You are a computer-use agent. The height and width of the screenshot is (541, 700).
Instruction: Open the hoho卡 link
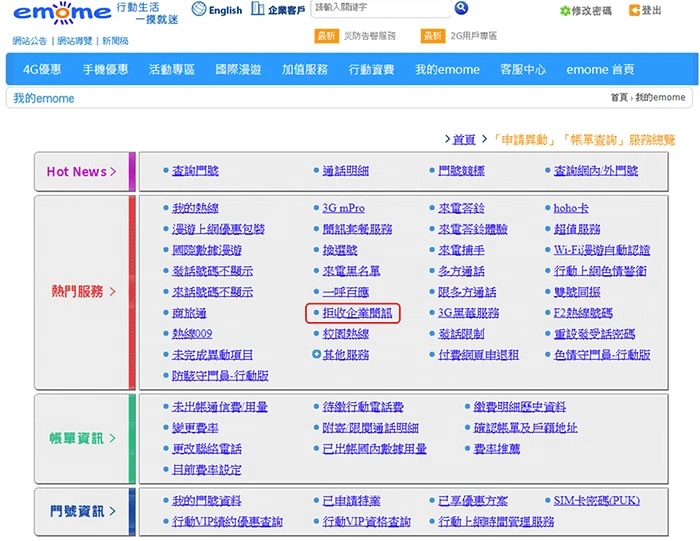point(571,208)
